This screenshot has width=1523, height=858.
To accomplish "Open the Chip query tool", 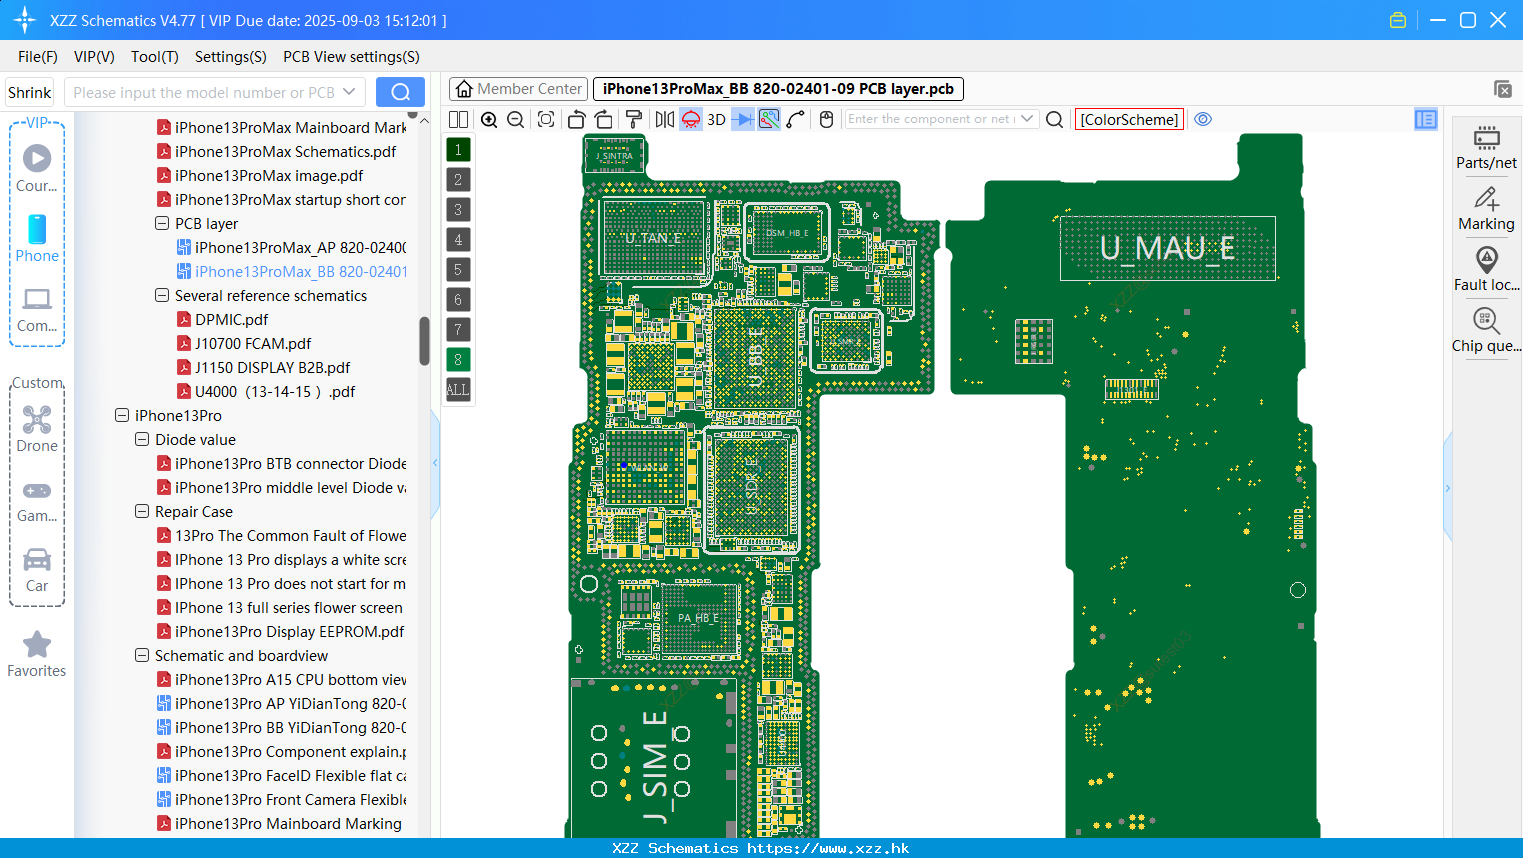I will pyautogui.click(x=1486, y=330).
